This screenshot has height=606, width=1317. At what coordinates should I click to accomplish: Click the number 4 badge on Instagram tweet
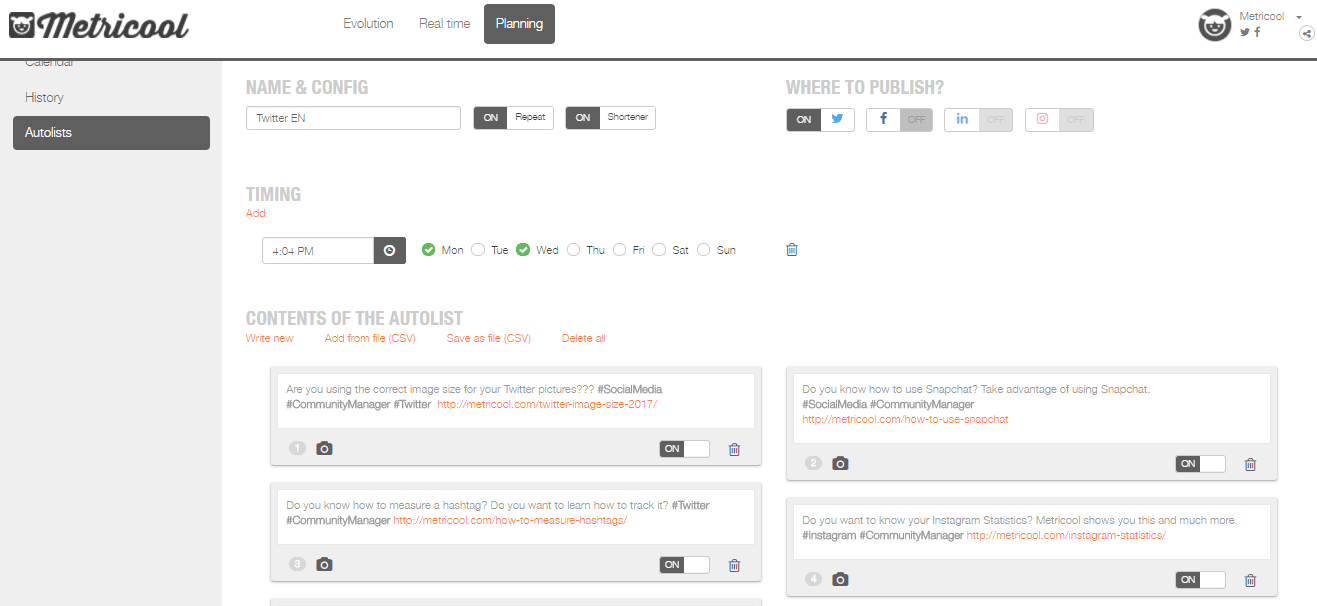coord(813,580)
